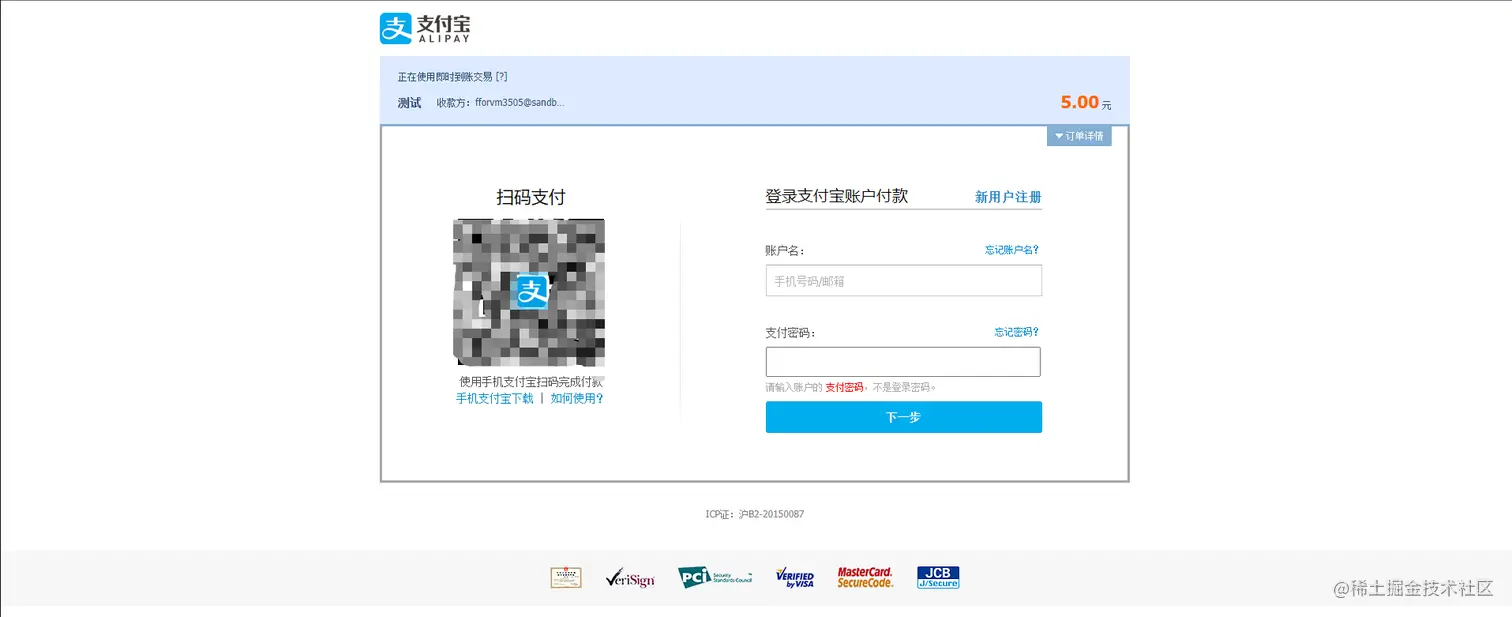Open 新用户注册 new user registration

pyautogui.click(x=1008, y=197)
